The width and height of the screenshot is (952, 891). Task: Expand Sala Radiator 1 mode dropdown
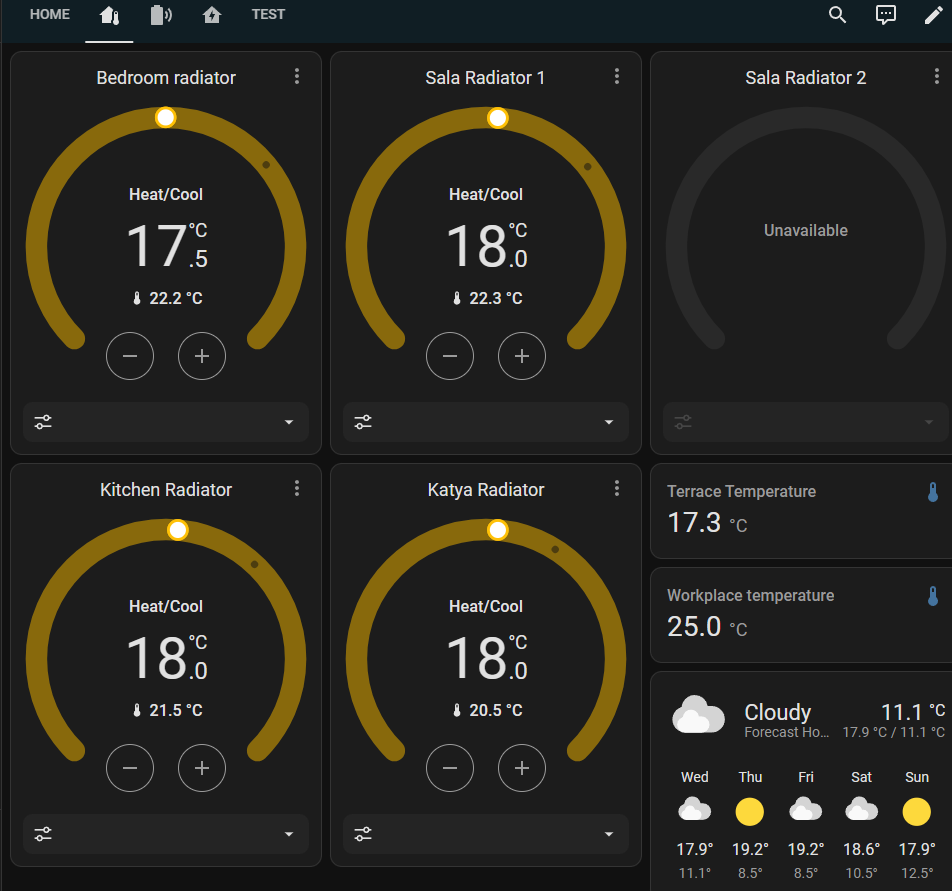tap(486, 422)
